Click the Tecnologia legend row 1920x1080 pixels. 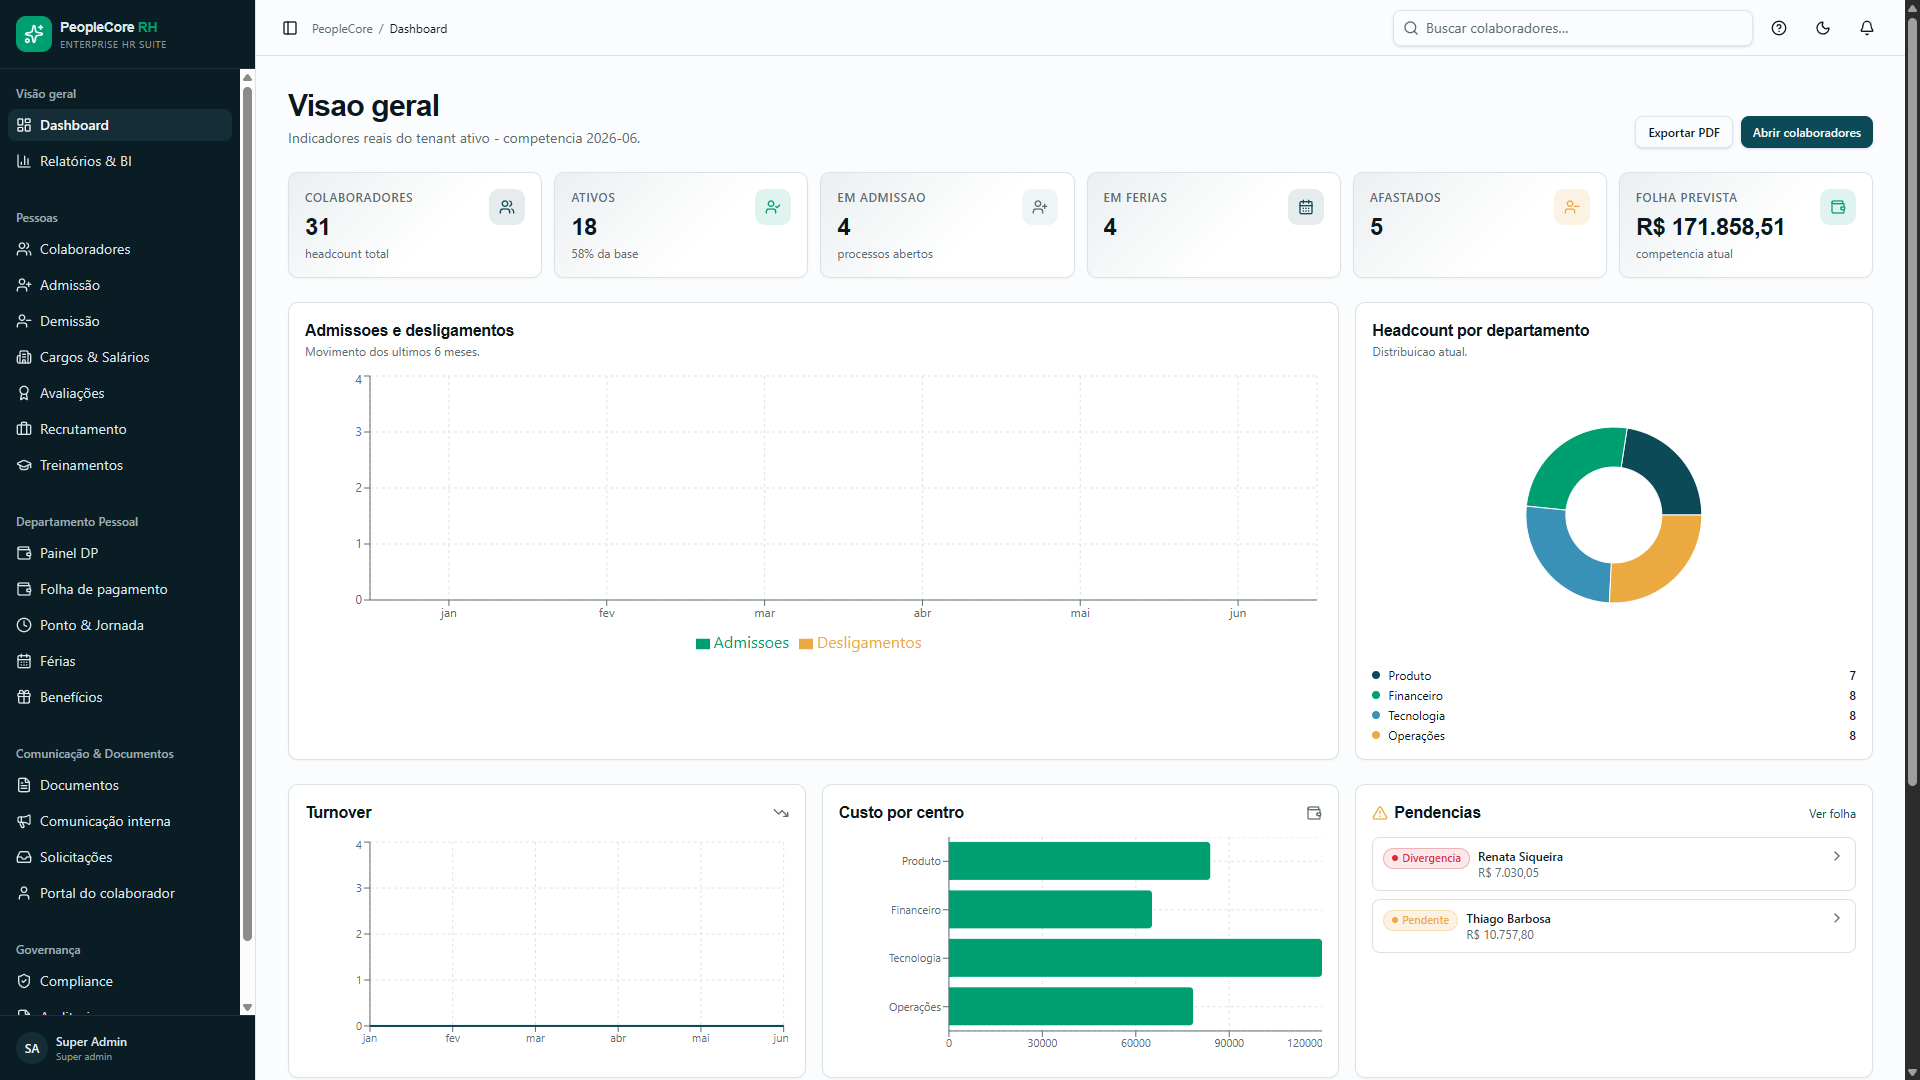tap(1613, 716)
